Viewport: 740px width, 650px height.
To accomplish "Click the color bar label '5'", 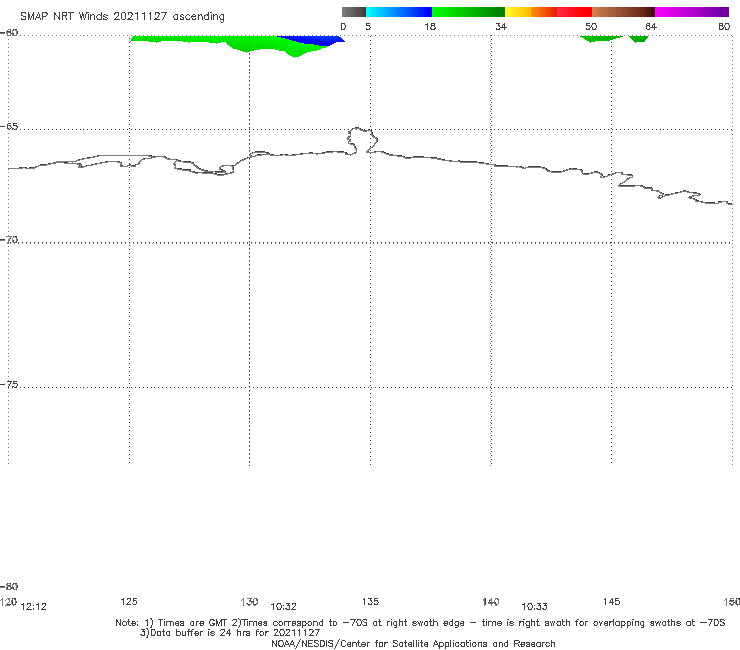I will [368, 26].
